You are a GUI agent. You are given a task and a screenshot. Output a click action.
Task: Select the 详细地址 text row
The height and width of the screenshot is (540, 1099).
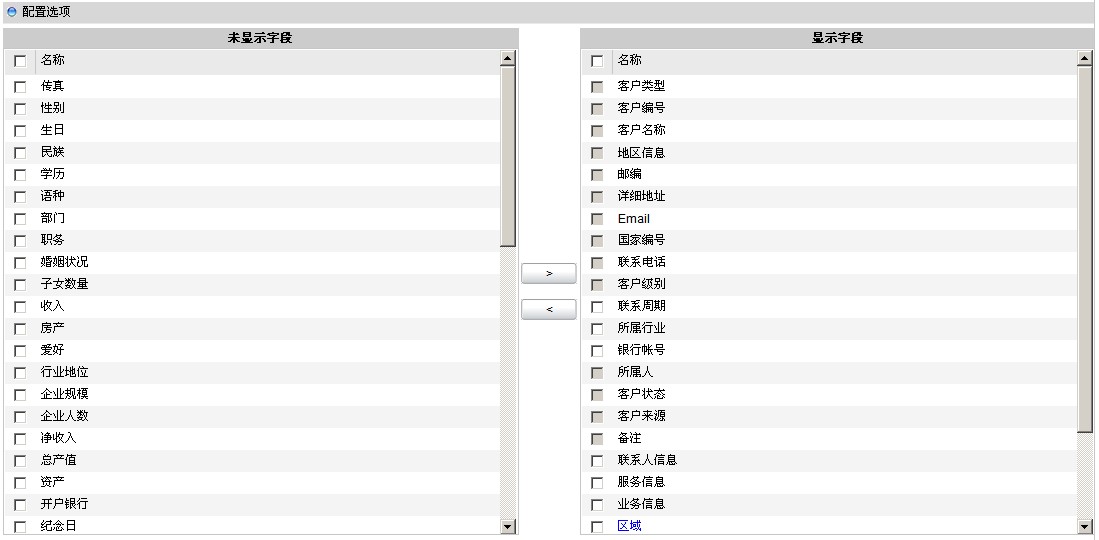tap(641, 196)
